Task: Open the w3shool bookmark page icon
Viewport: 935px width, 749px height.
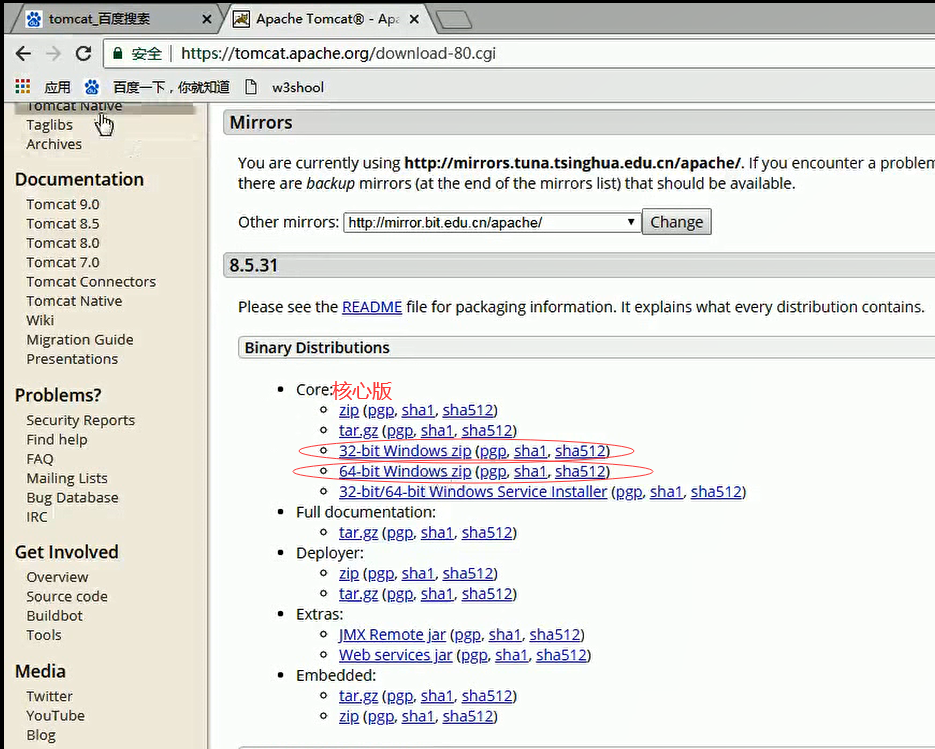Action: click(251, 87)
